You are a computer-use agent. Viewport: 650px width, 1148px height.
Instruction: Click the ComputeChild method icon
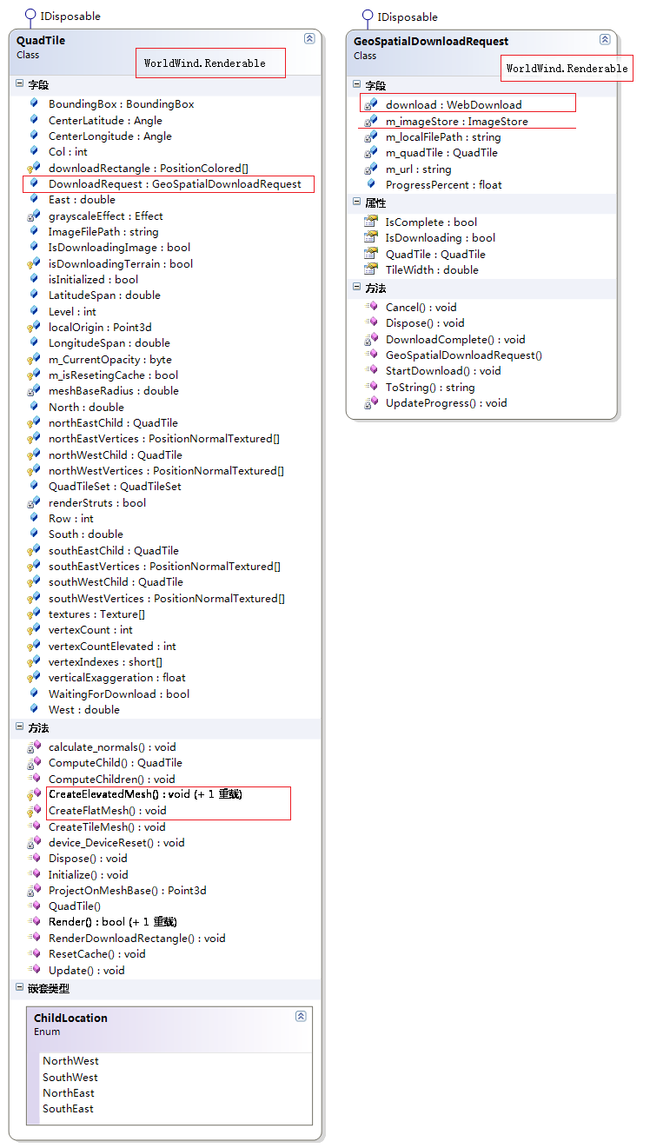[34, 763]
